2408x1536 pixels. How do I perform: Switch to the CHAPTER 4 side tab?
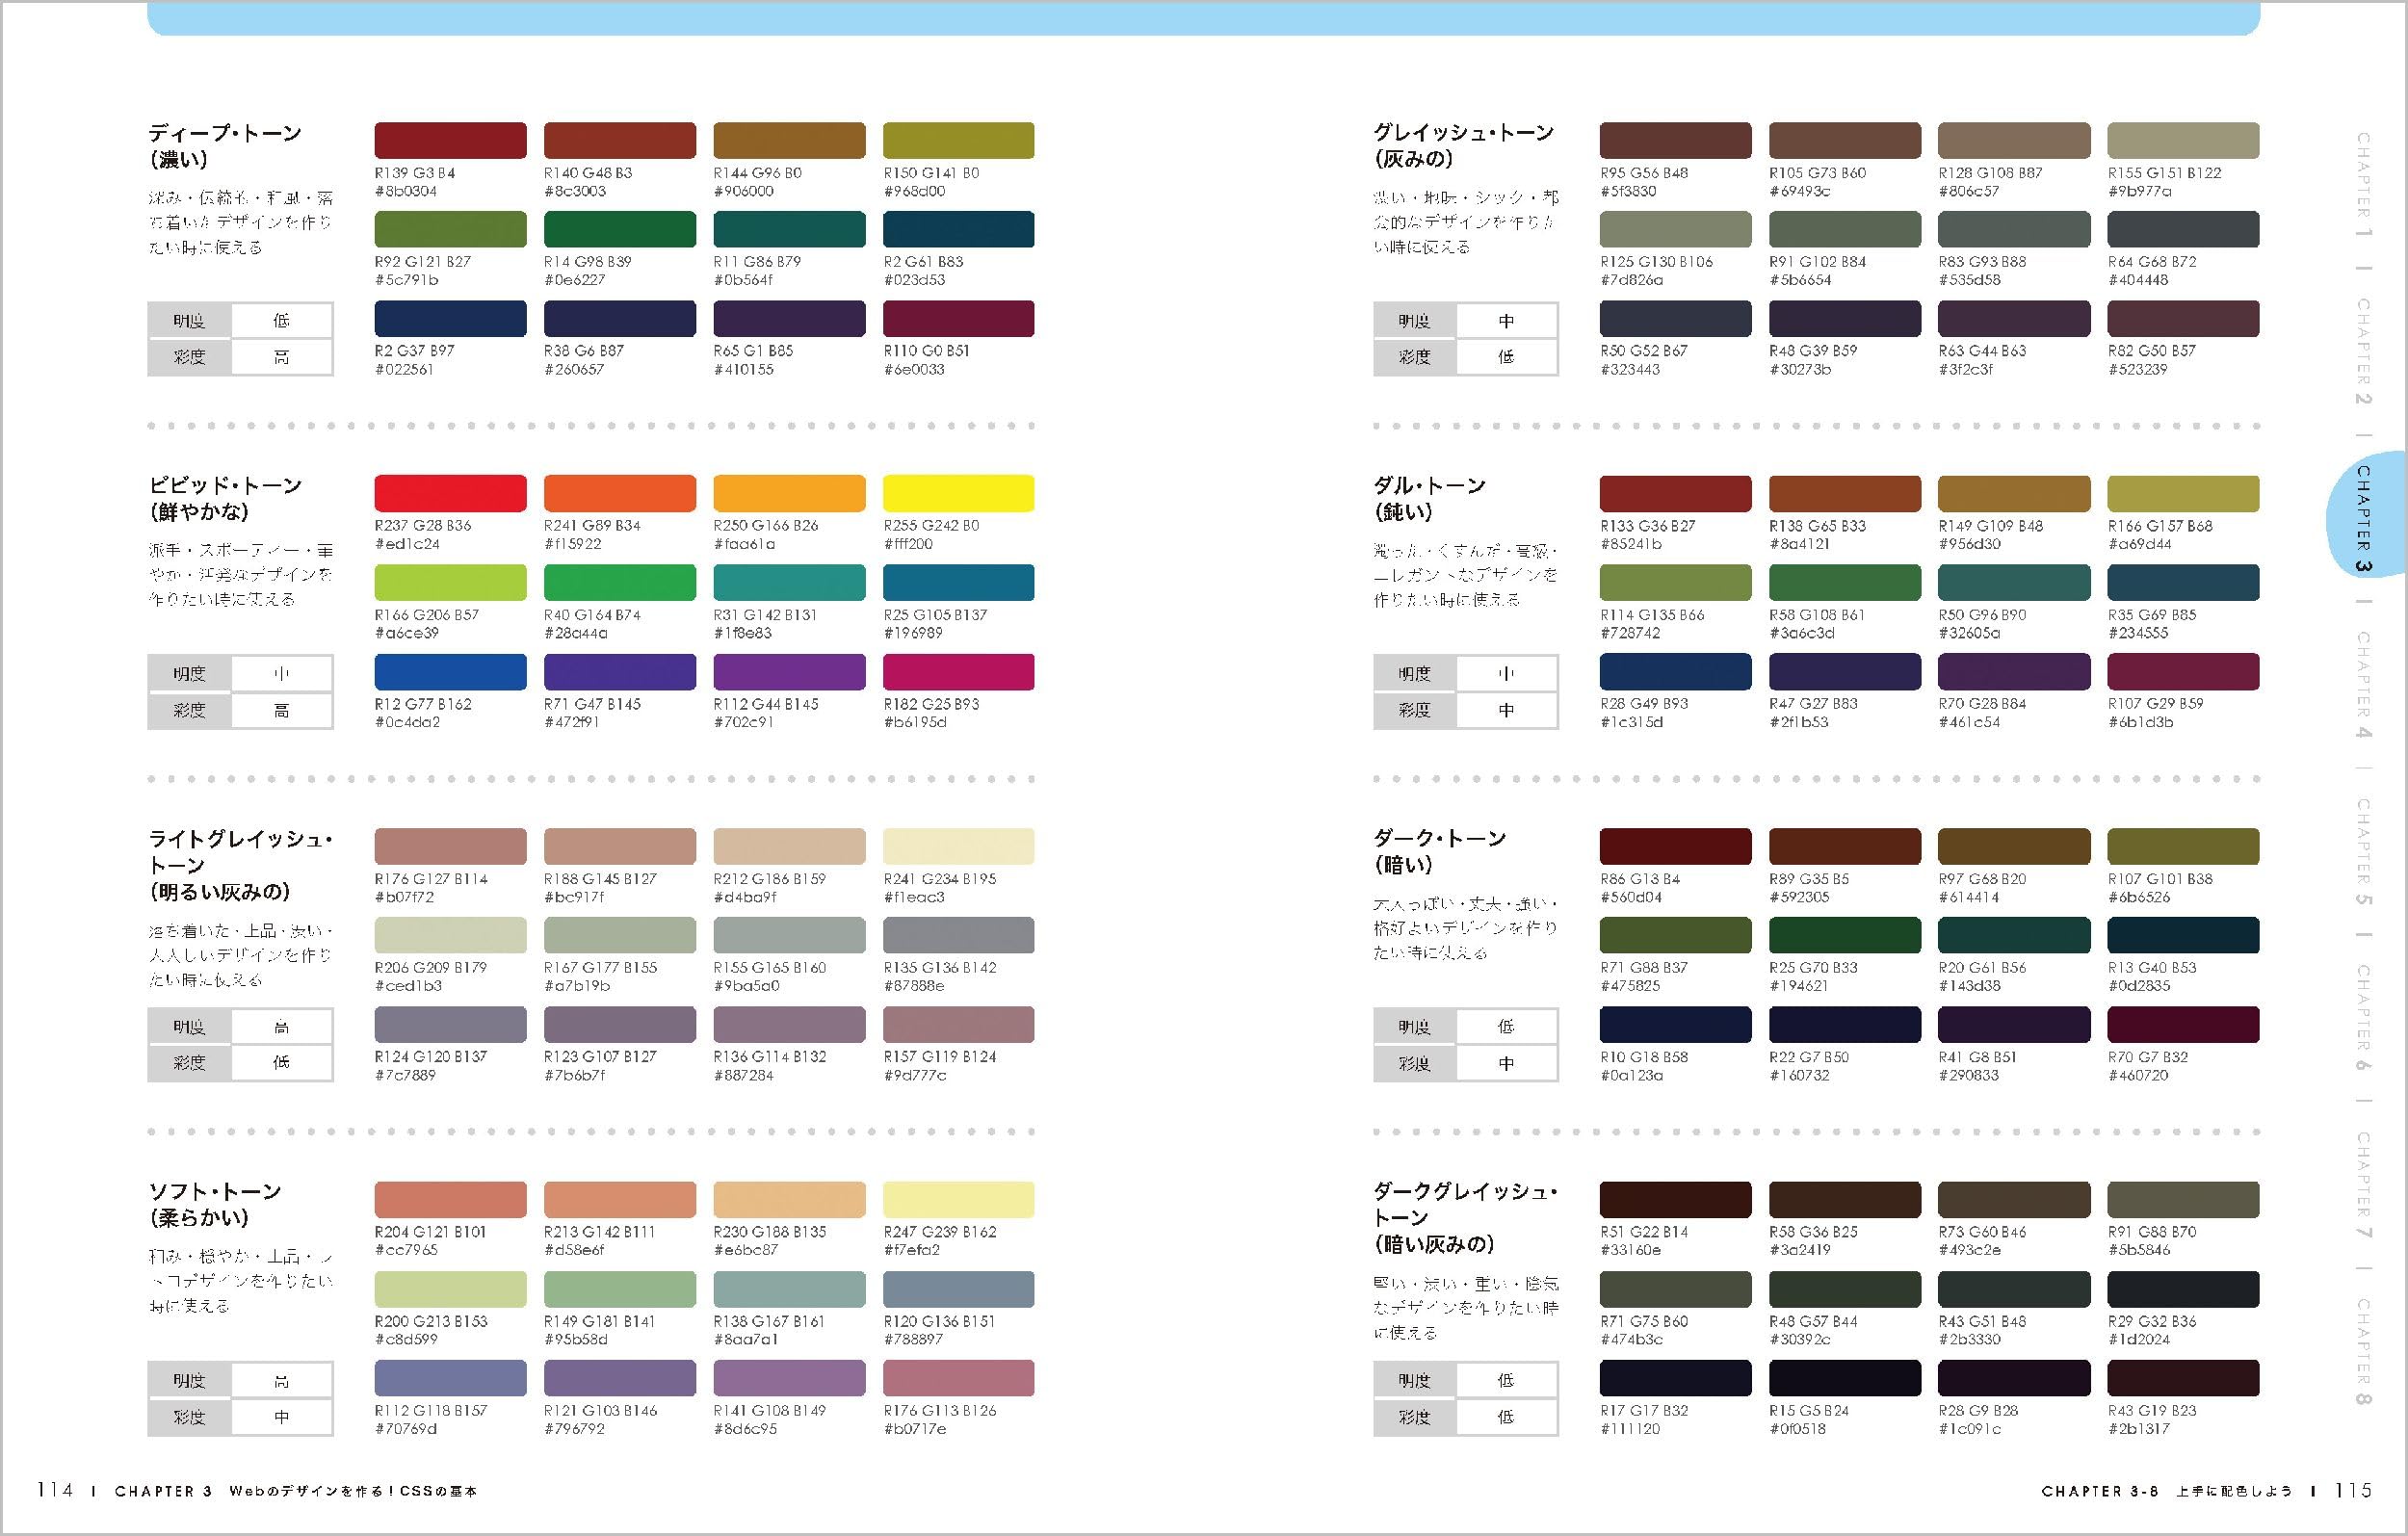tap(2364, 683)
